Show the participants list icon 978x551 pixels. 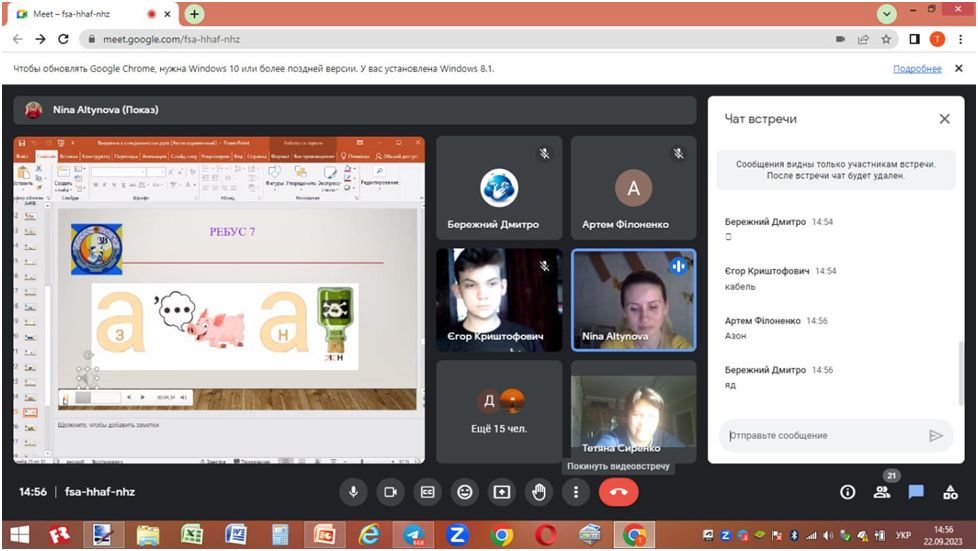(882, 492)
